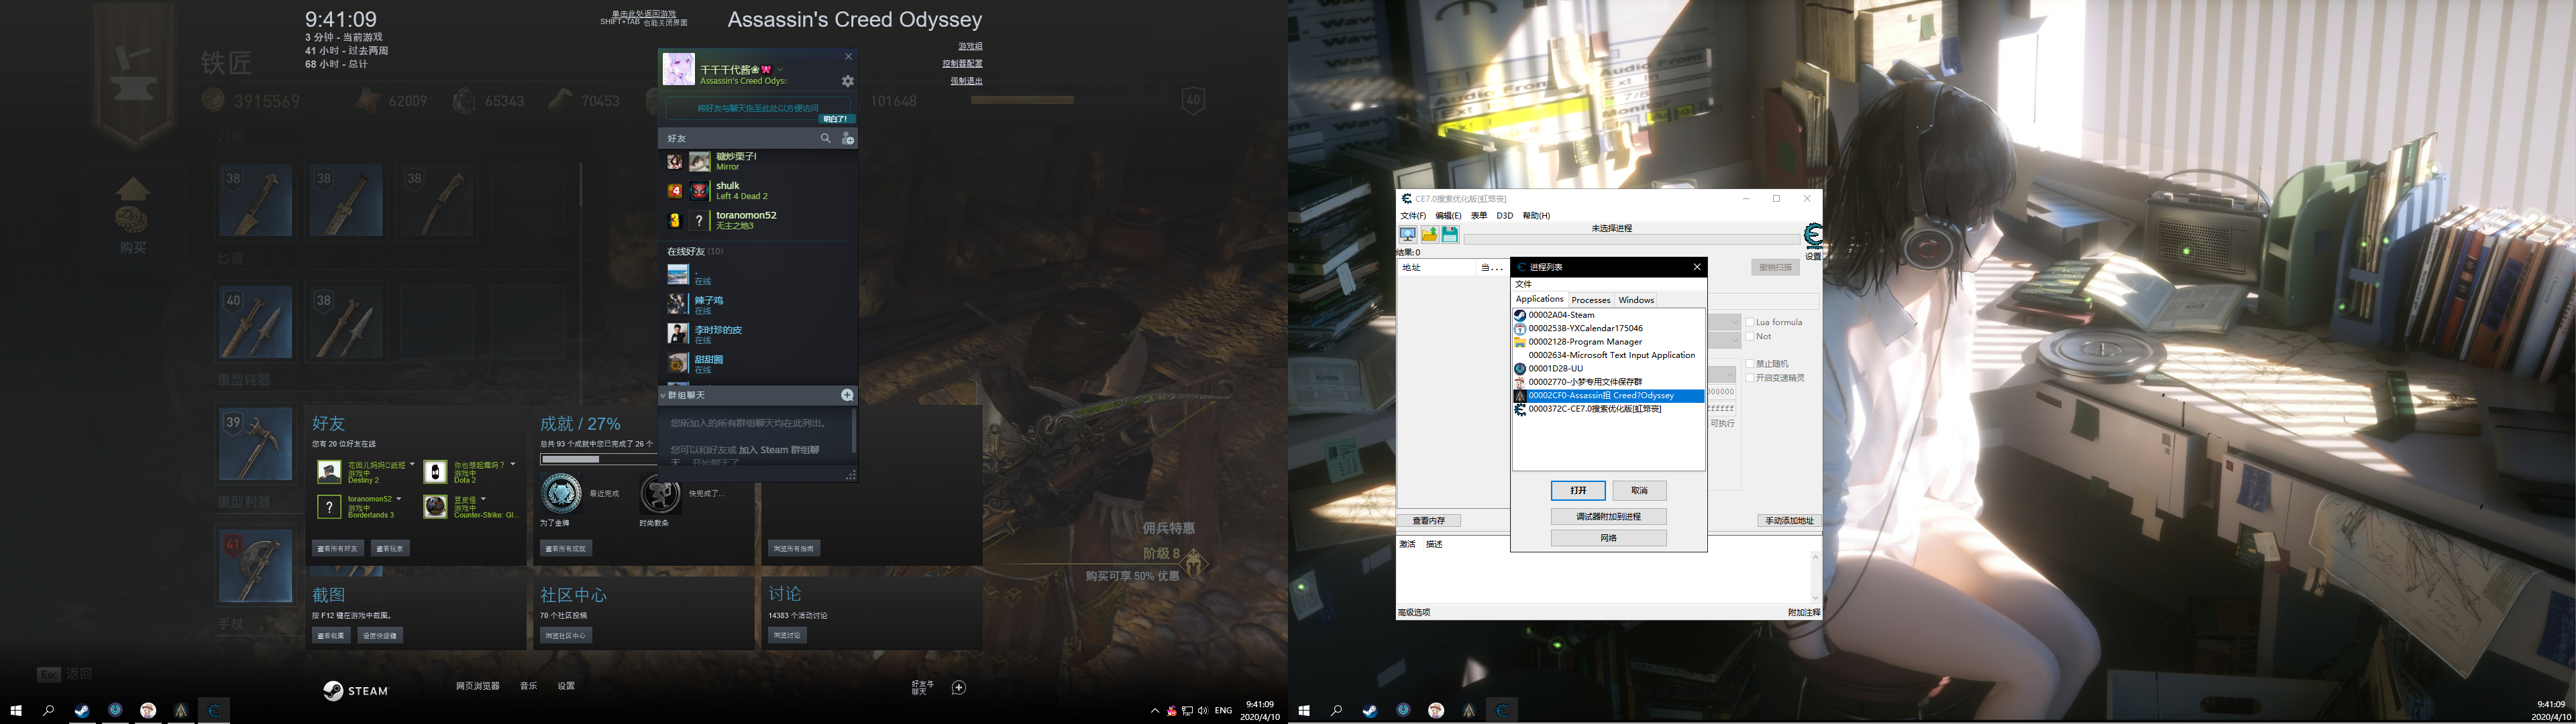This screenshot has height=724, width=2576.
Task: Open Steam on the left taskbar
Action: coord(82,710)
